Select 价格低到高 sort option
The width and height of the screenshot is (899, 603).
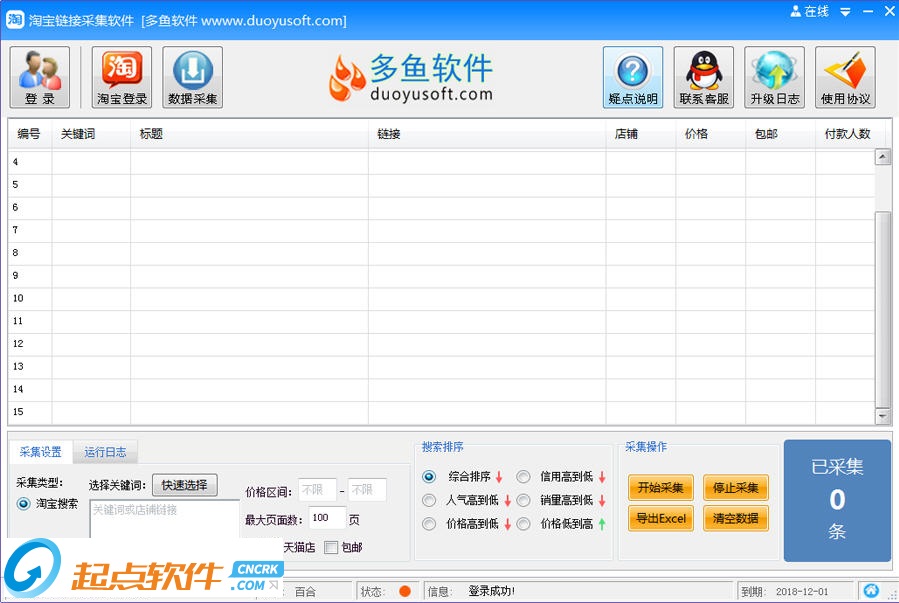523,524
